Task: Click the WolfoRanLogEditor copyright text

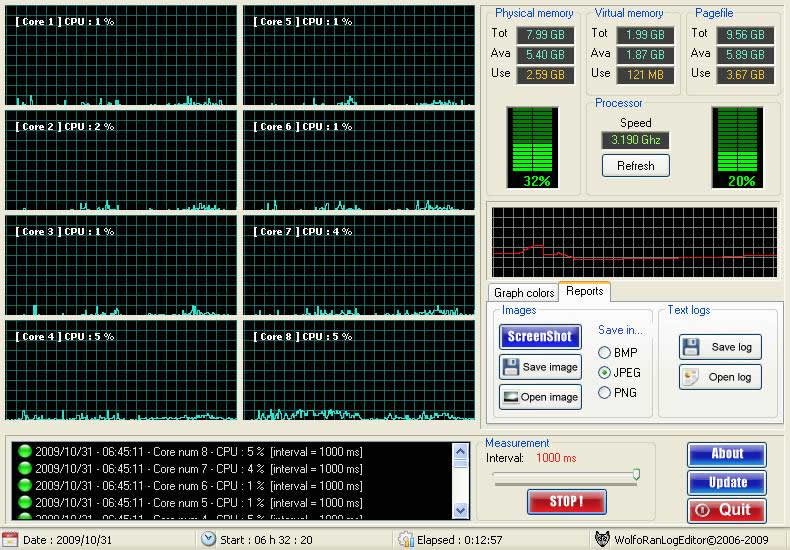Action: tap(691, 540)
